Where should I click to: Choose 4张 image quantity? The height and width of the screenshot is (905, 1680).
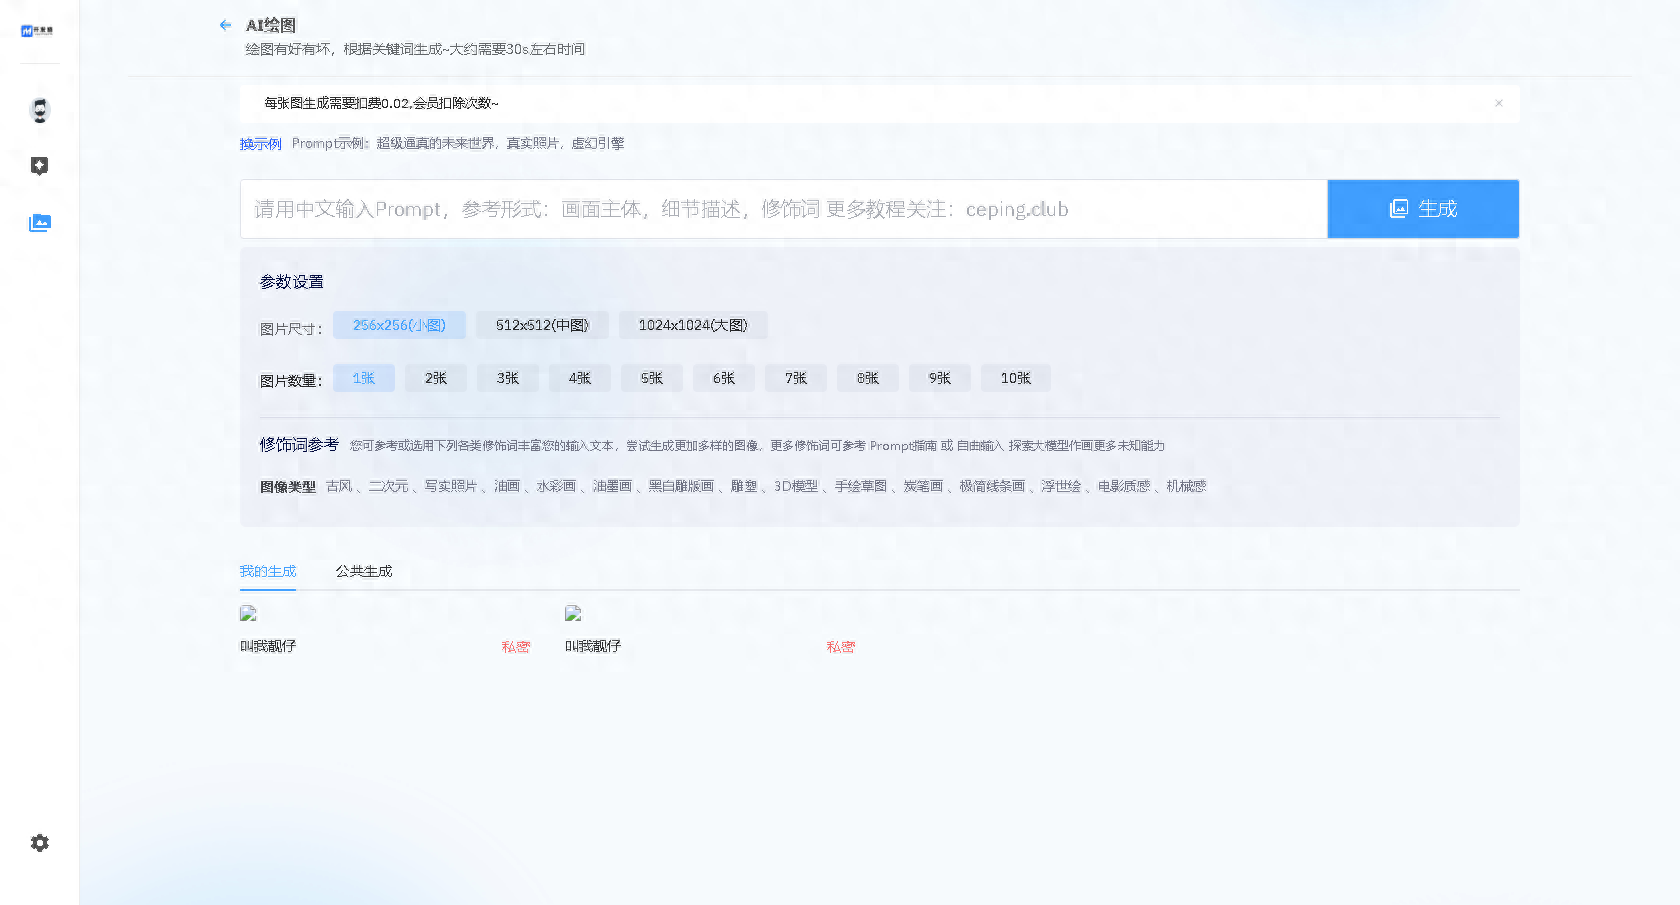coord(580,378)
